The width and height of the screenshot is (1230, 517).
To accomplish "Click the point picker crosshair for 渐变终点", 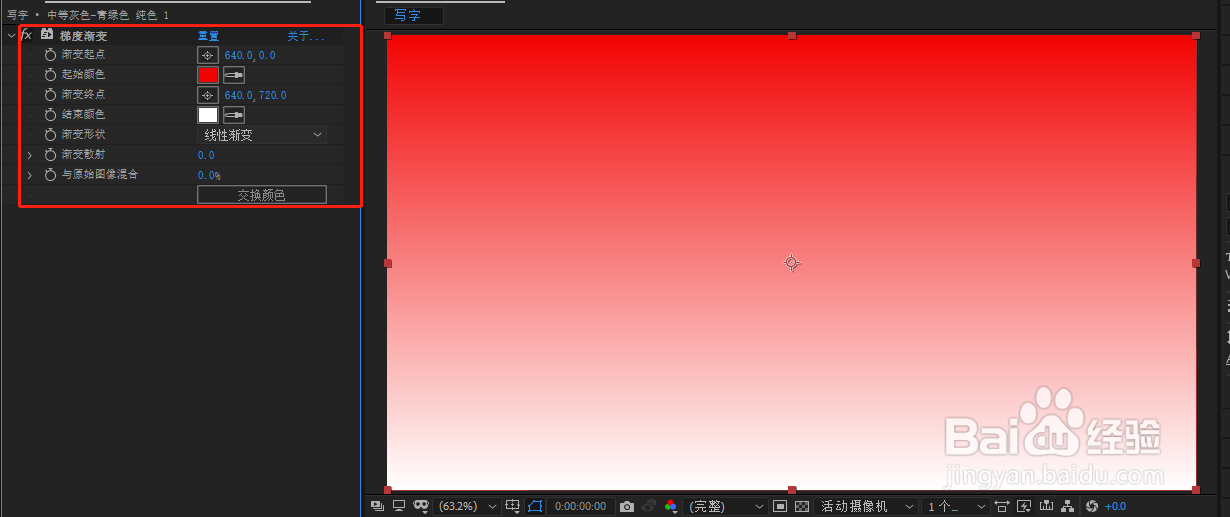I will click(x=208, y=95).
